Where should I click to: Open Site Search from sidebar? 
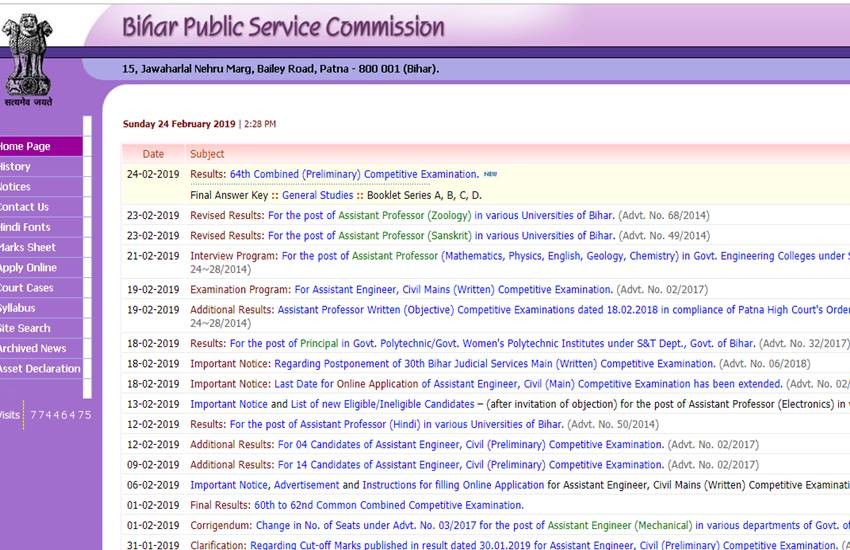coord(25,328)
